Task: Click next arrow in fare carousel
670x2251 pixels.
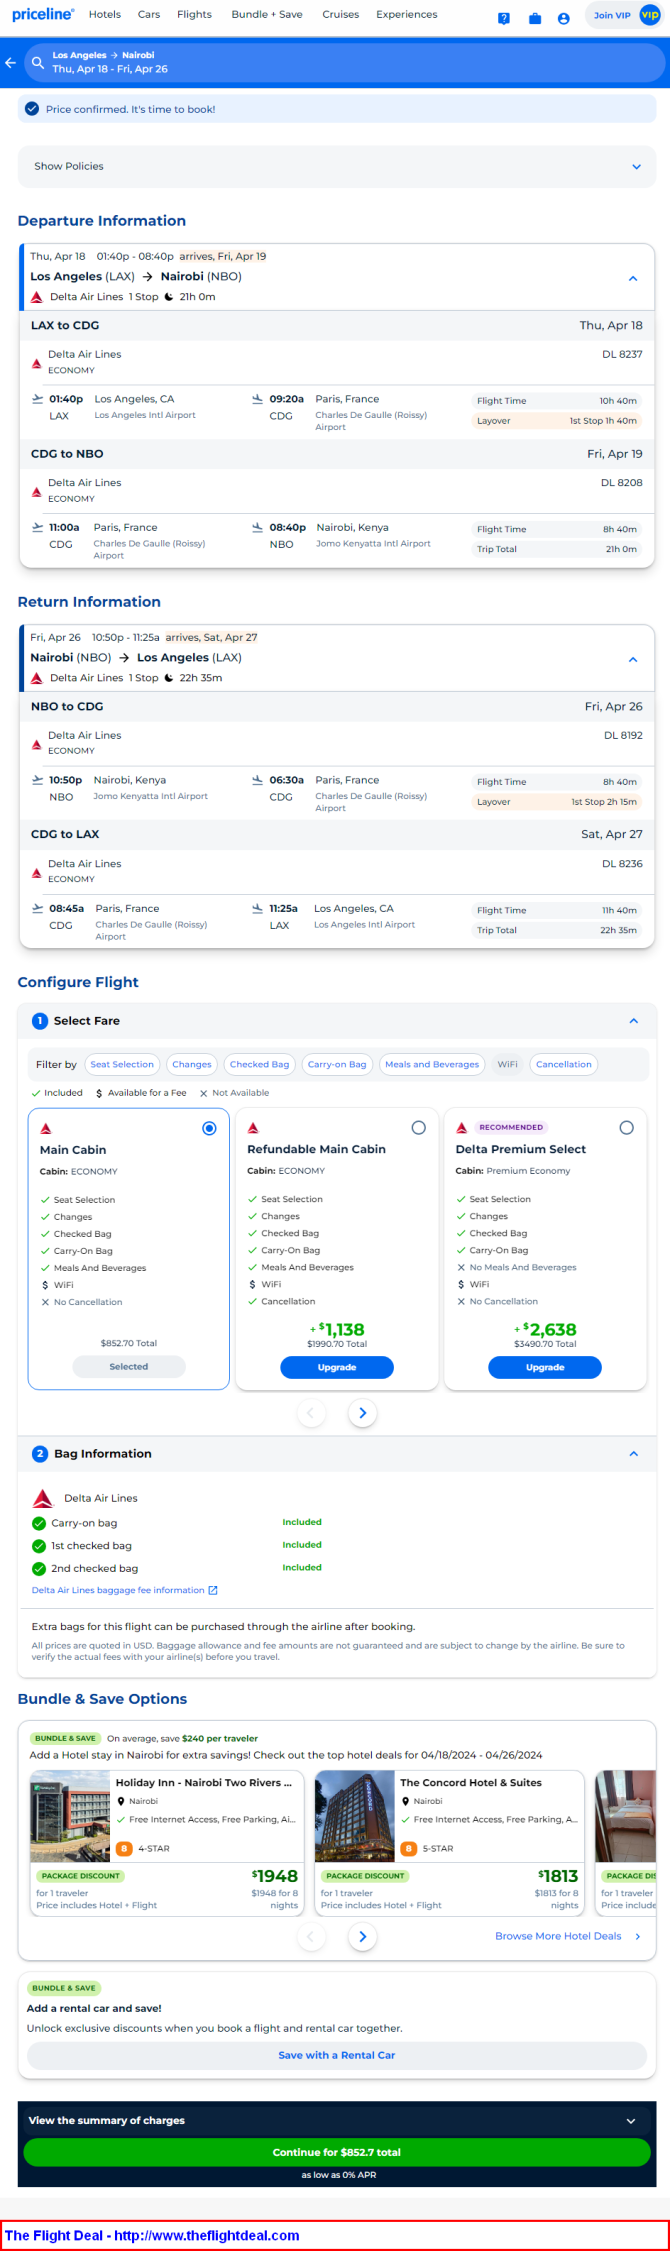Action: (x=362, y=1413)
